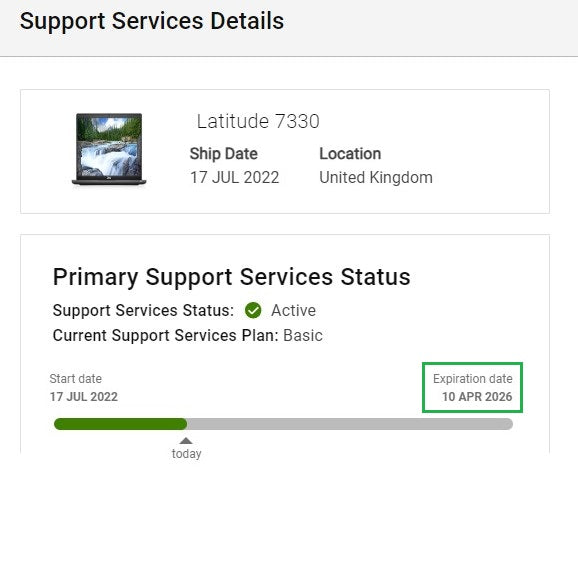Click the today triangle marker below progress bar
The height and width of the screenshot is (584, 578).
[x=186, y=441]
